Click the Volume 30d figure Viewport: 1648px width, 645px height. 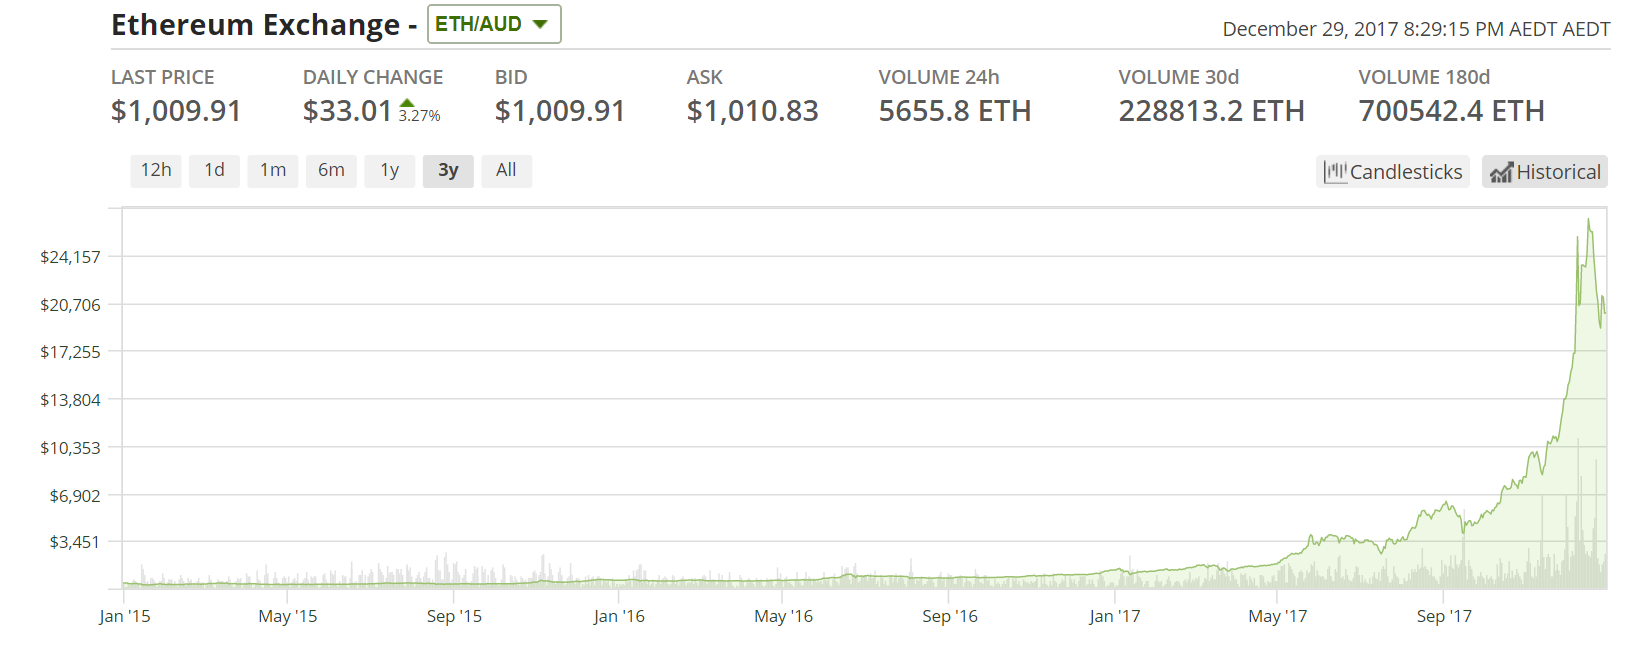1211,111
